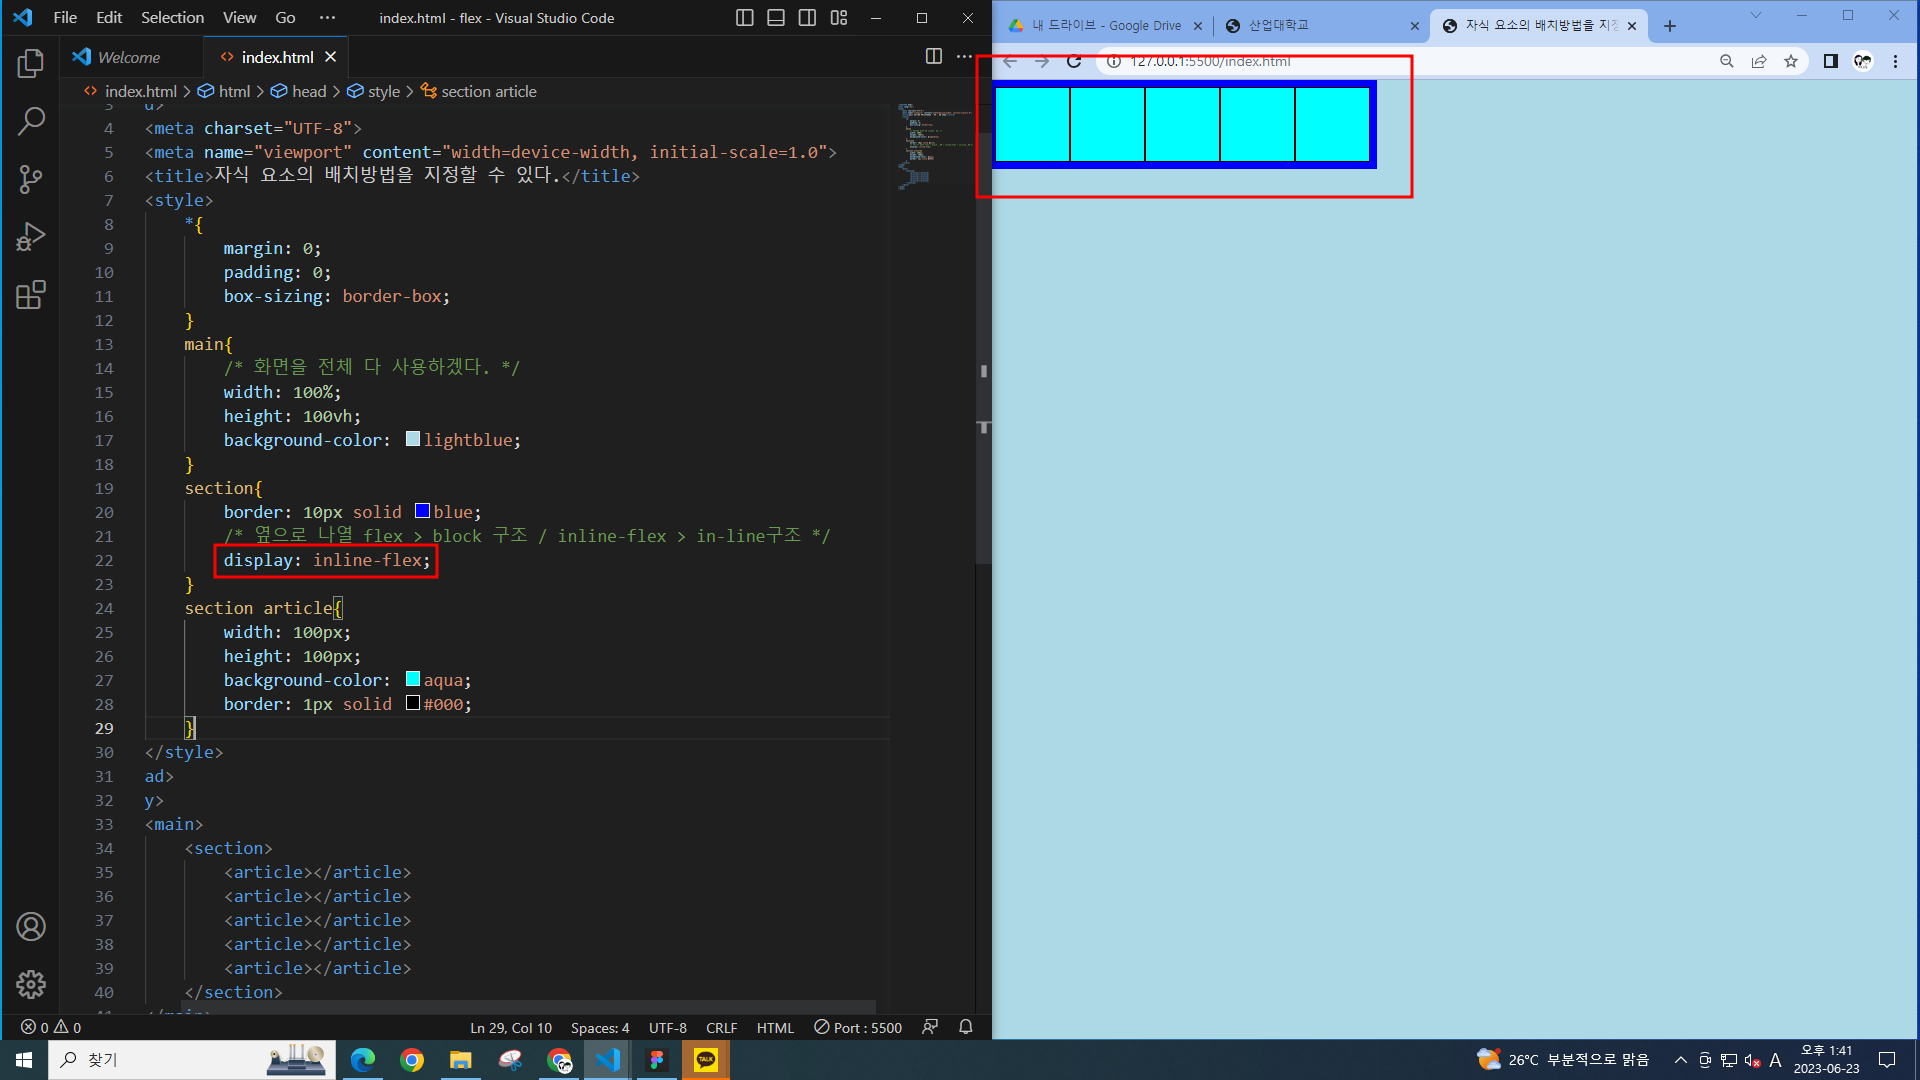Click the Spaces: 4 indentation setting
Screen dimensions: 1920x1080
pyautogui.click(x=600, y=1027)
